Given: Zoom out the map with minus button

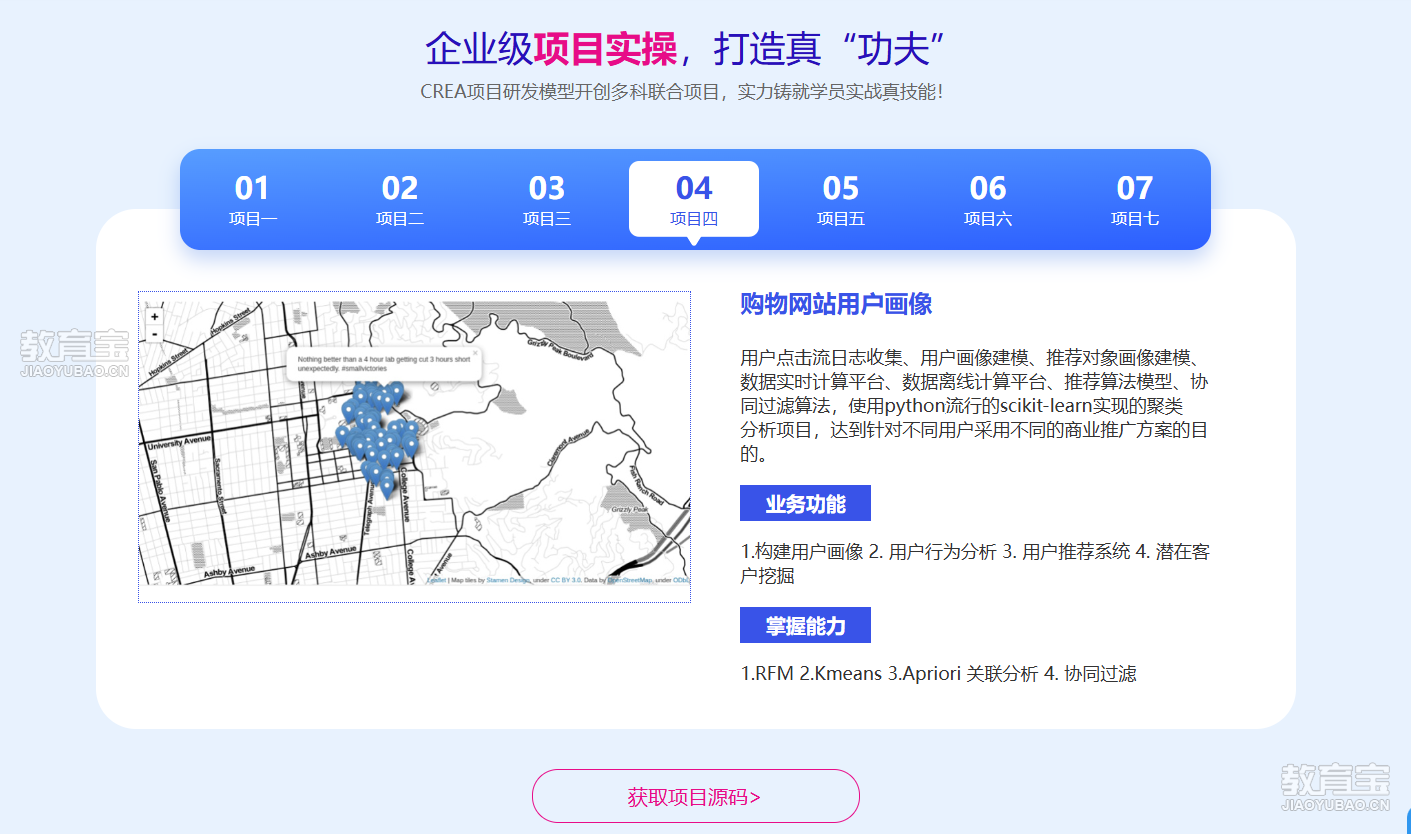Looking at the screenshot, I should coord(154,334).
